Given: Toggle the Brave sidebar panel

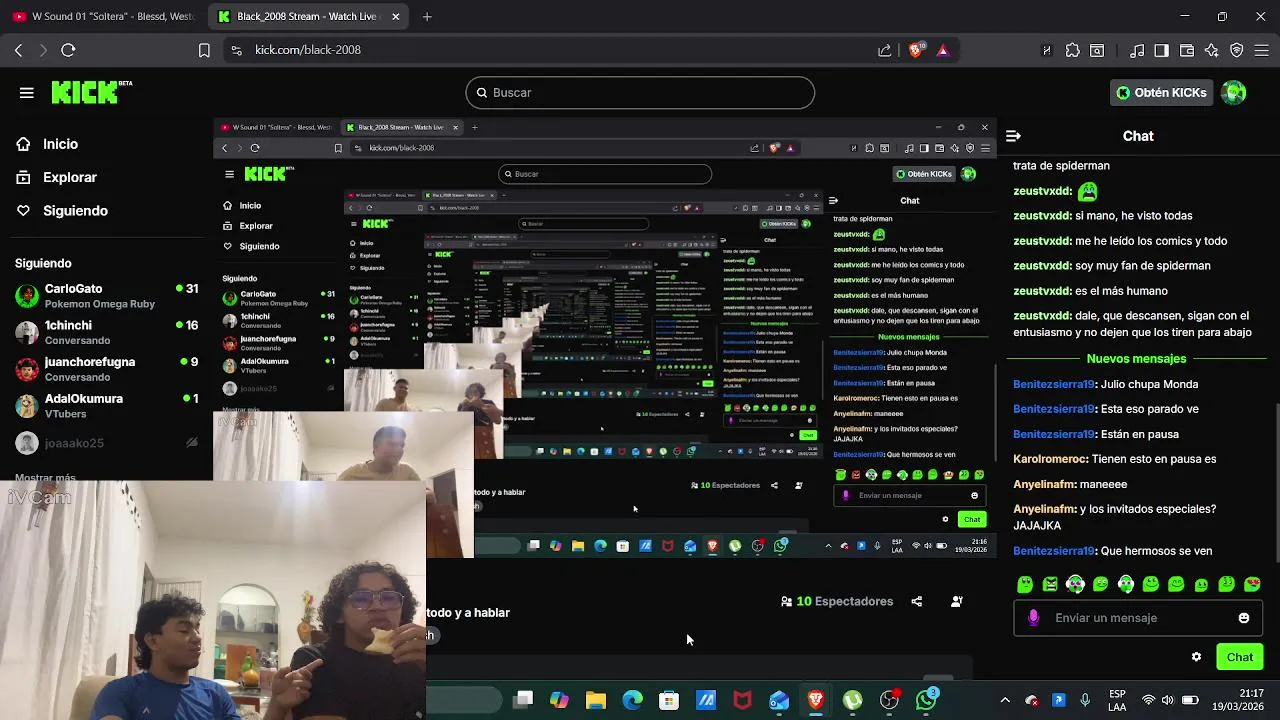Looking at the screenshot, I should pos(1162,50).
